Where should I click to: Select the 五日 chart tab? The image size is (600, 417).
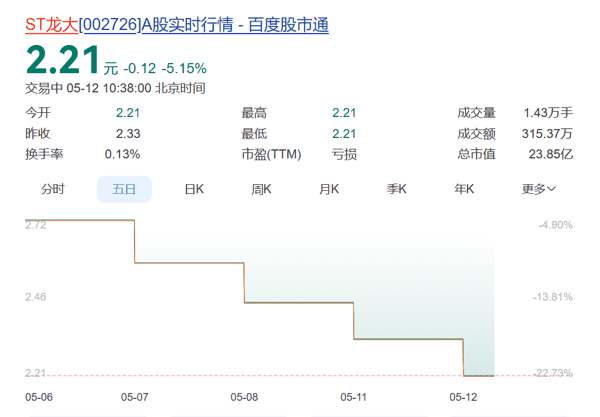pos(124,189)
